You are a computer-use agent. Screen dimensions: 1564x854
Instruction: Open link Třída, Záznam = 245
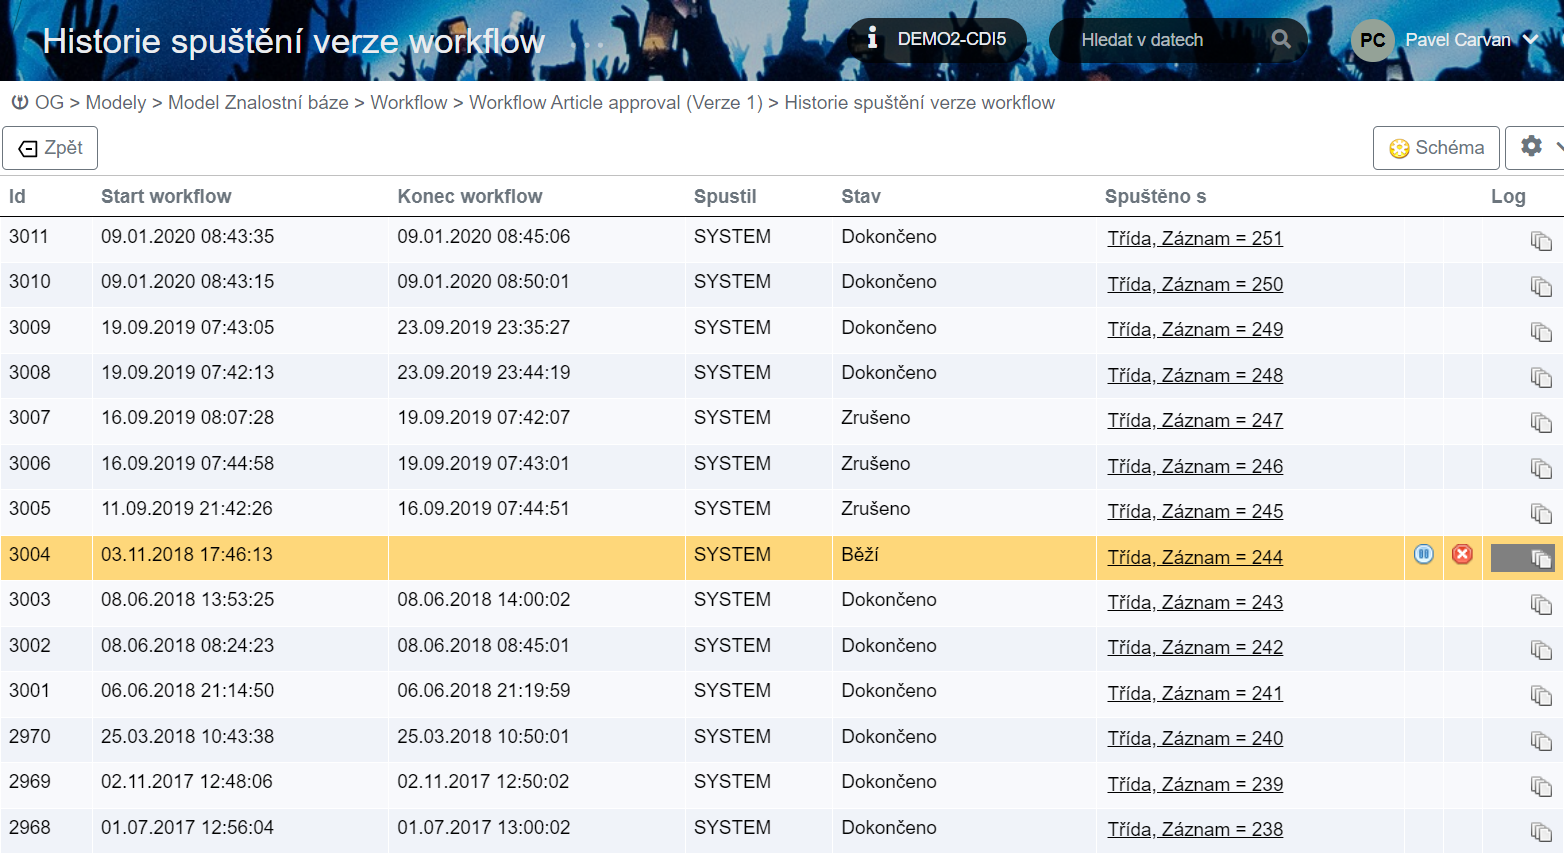[1195, 511]
